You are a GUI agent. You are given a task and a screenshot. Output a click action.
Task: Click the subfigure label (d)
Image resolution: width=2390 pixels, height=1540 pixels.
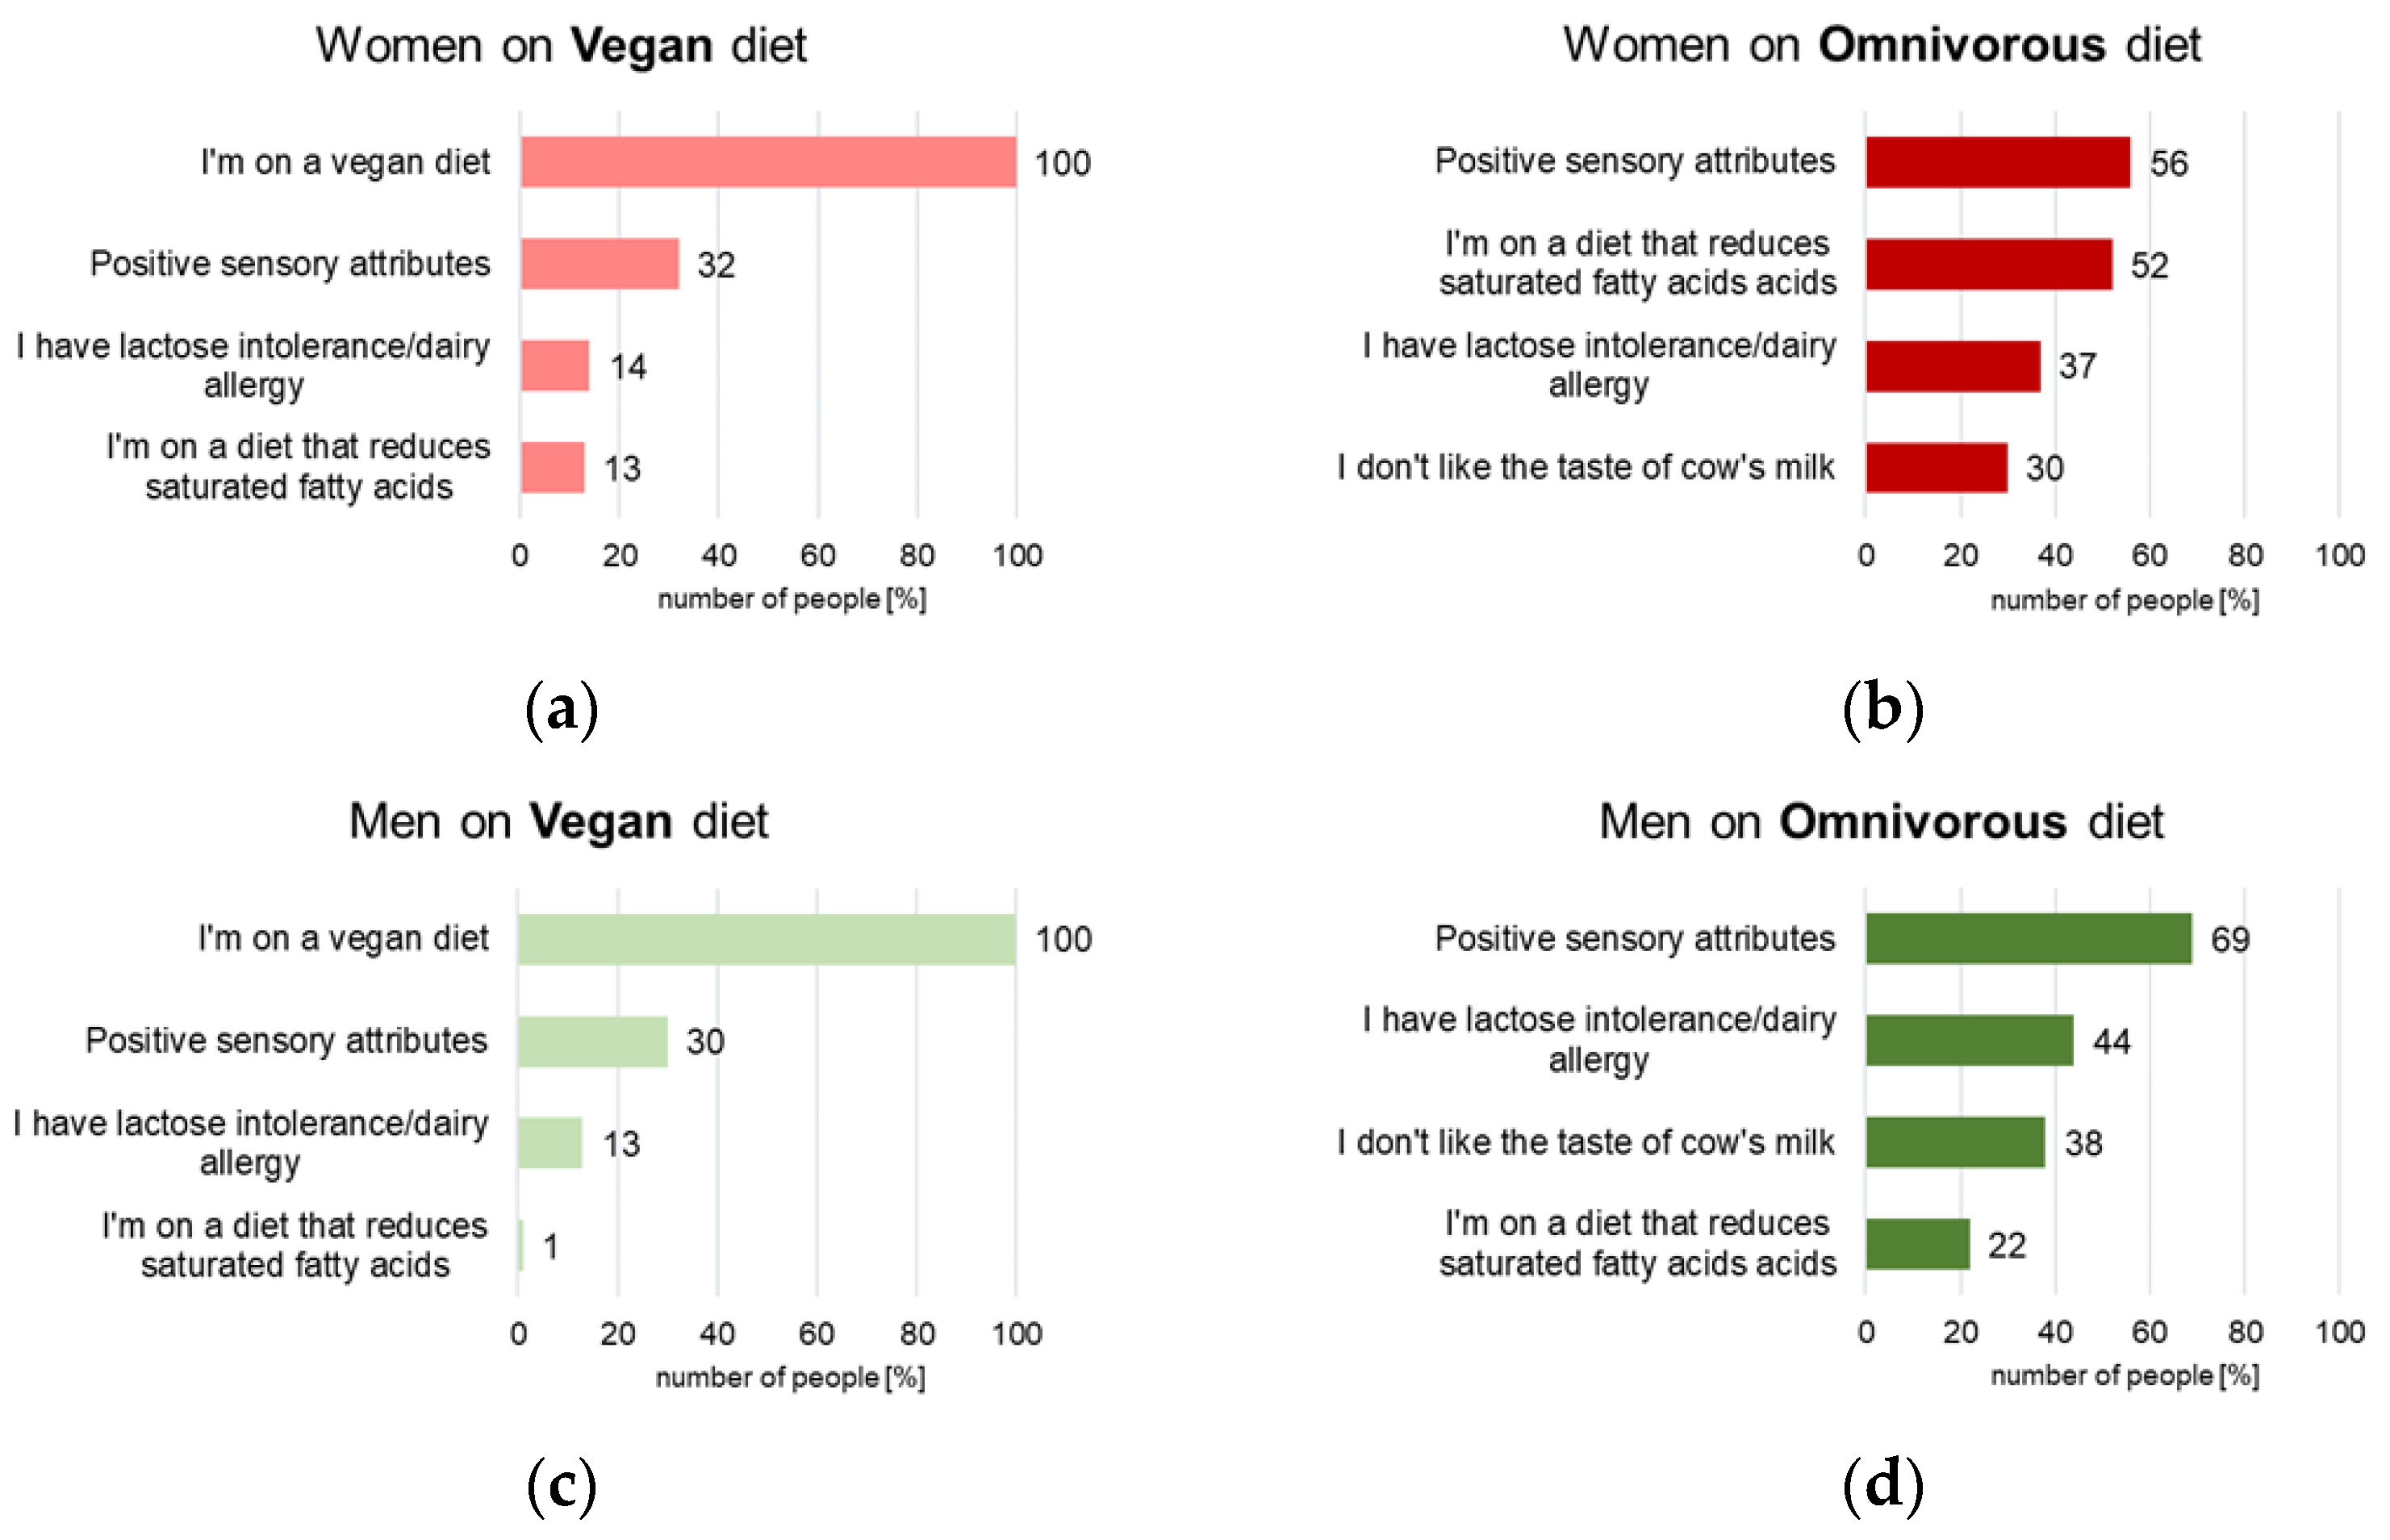tap(1882, 1484)
